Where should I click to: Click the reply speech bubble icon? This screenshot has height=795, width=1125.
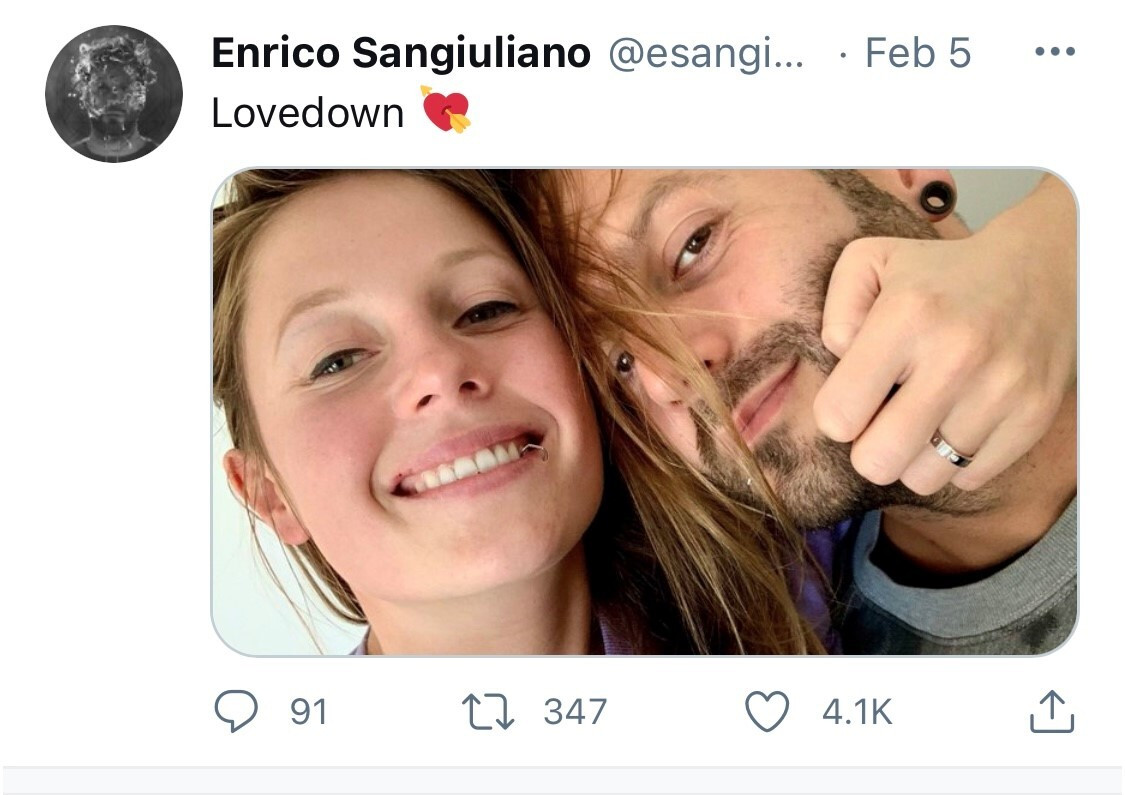point(237,712)
